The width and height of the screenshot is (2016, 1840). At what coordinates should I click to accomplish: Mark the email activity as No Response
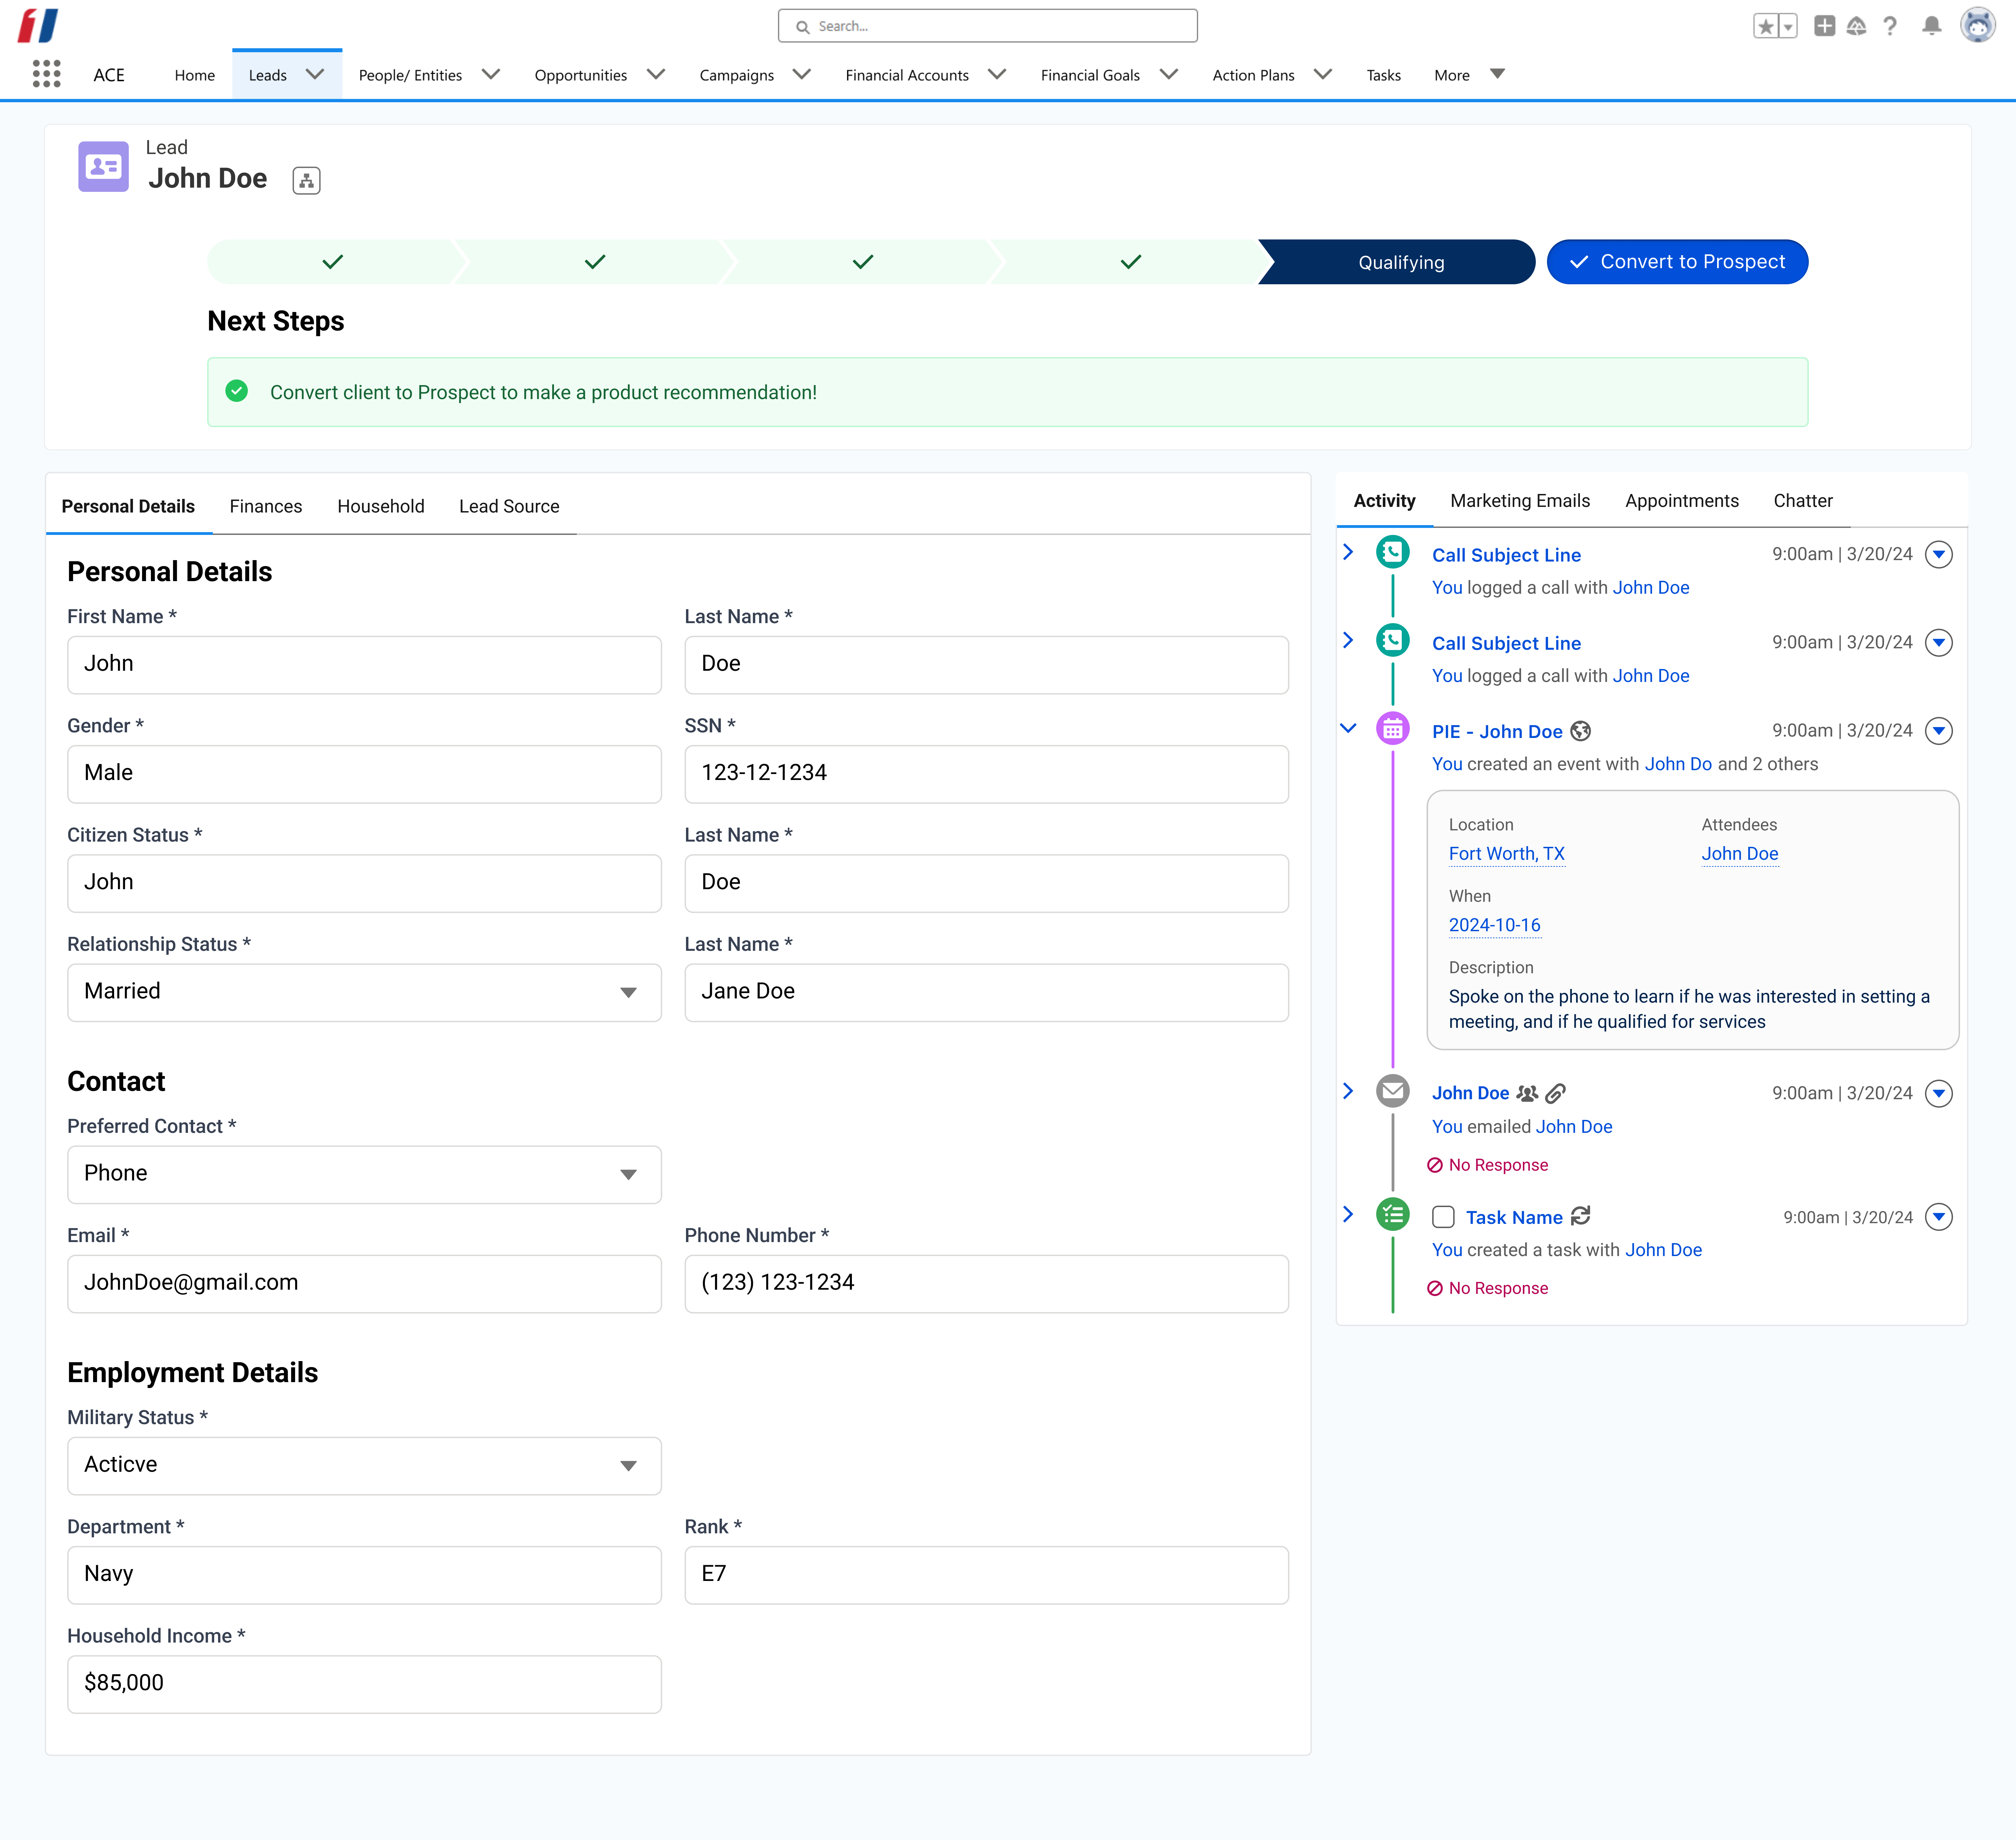(x=1487, y=1164)
